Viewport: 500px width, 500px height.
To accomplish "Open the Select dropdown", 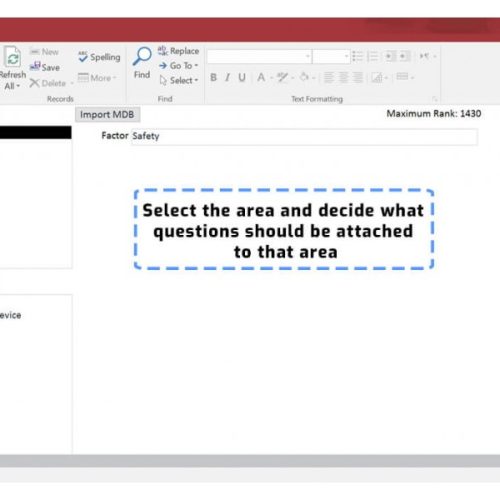I will 179,80.
